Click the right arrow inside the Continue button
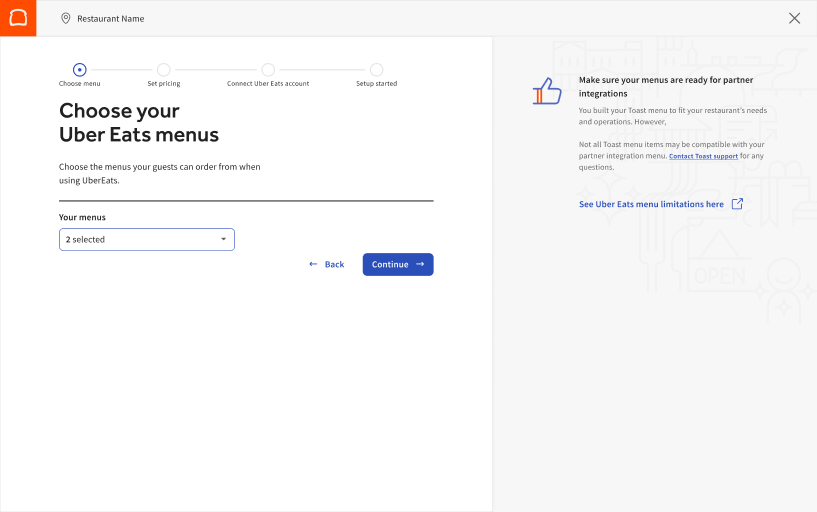This screenshot has height=512, width=817. [420, 264]
